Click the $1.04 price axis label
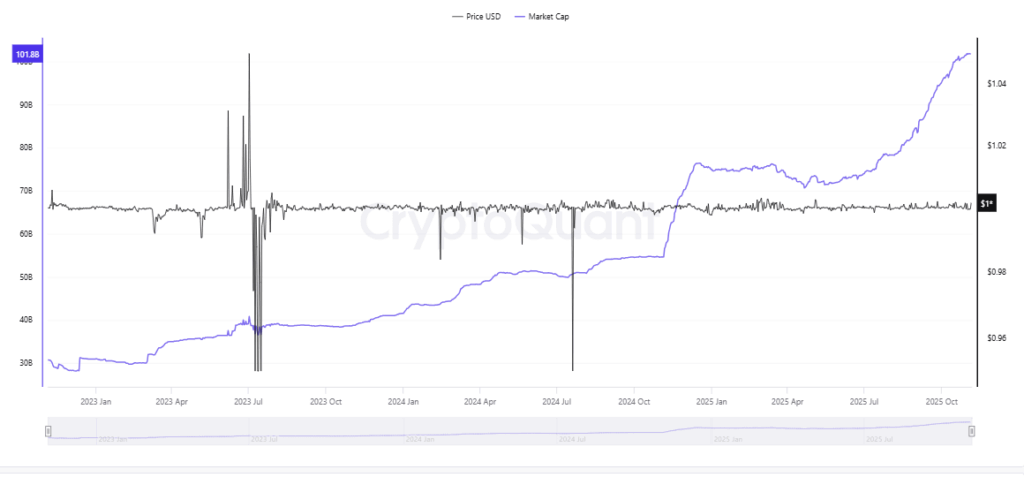 pos(995,85)
